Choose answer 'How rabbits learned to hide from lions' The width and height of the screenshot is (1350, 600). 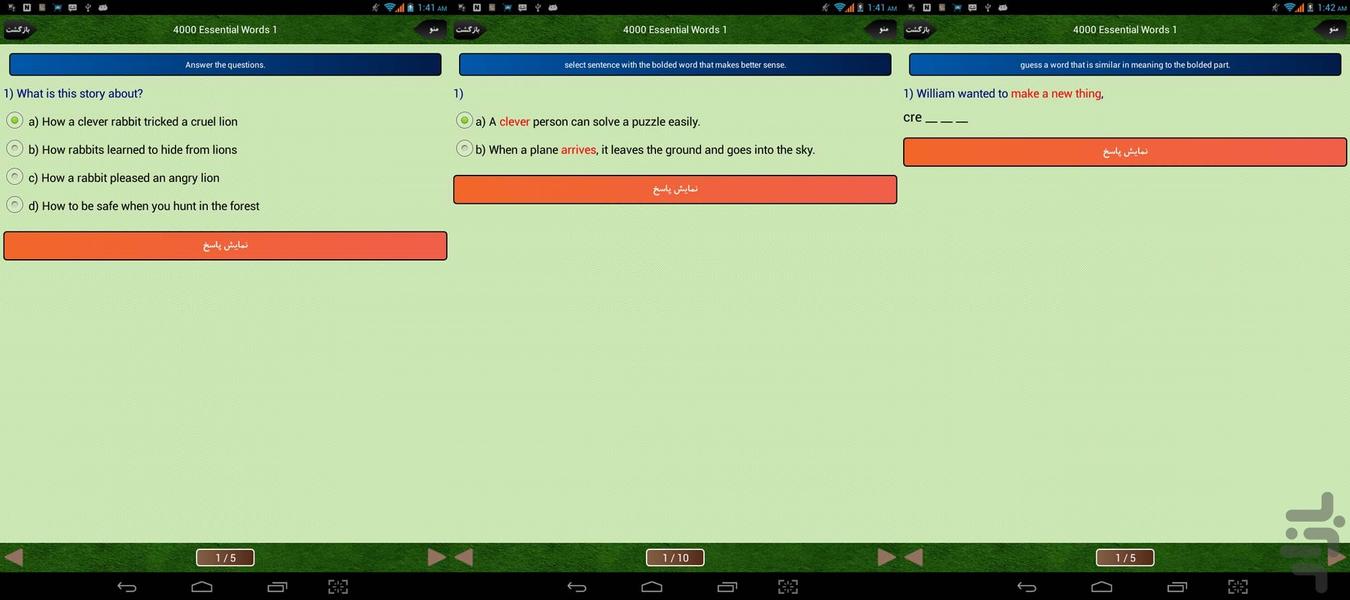point(15,149)
